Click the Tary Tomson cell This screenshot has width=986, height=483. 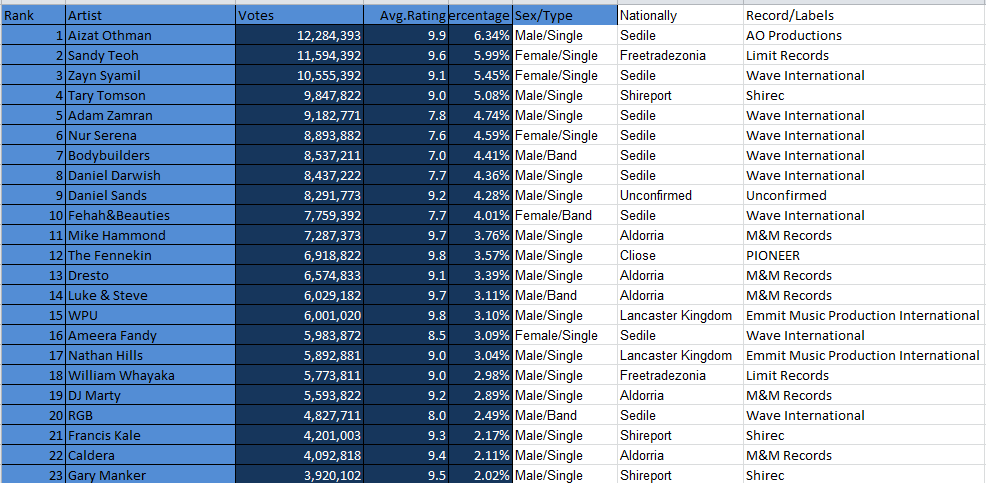(x=151, y=96)
